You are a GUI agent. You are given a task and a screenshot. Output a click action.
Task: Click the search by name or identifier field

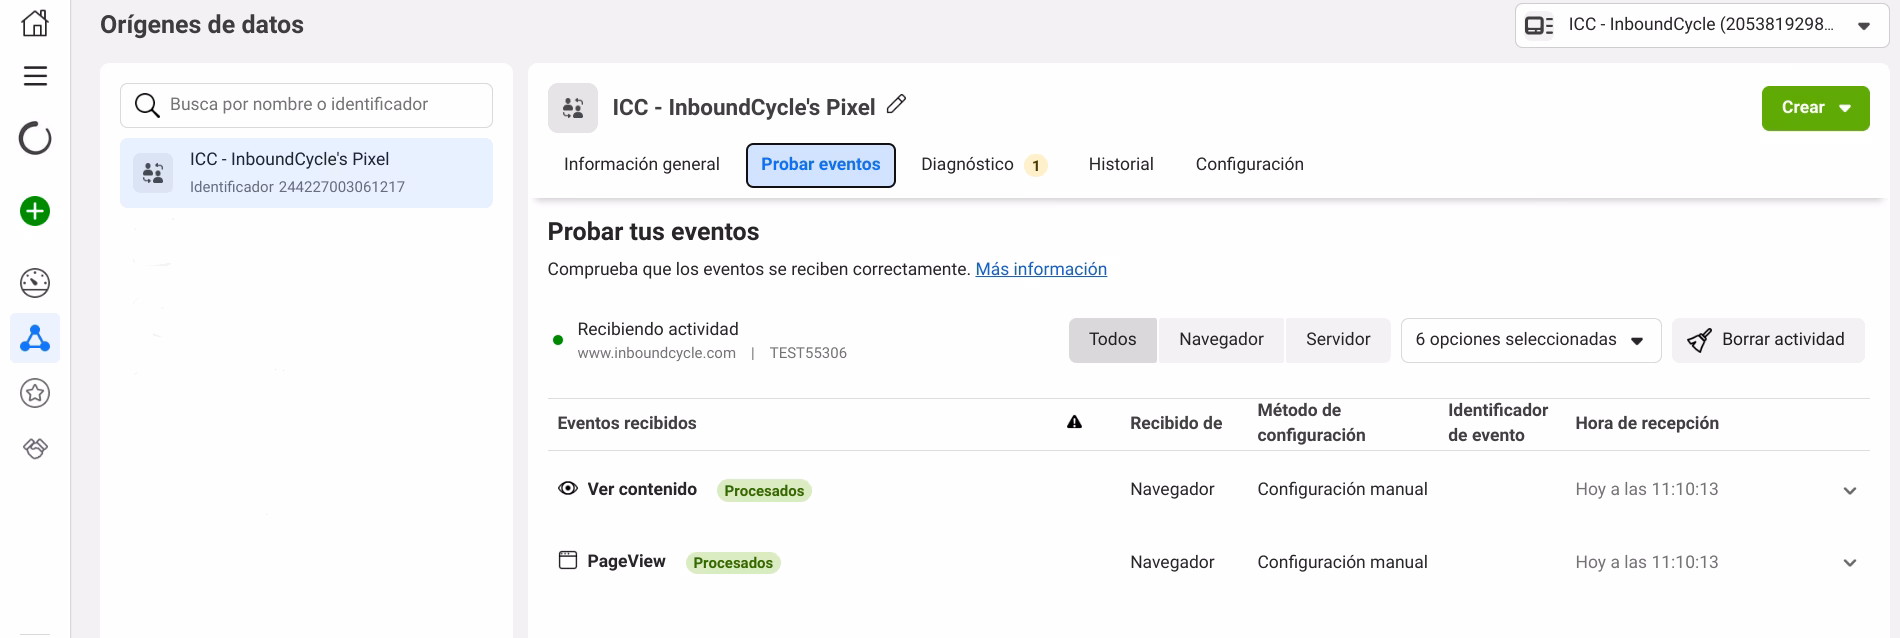tap(306, 105)
